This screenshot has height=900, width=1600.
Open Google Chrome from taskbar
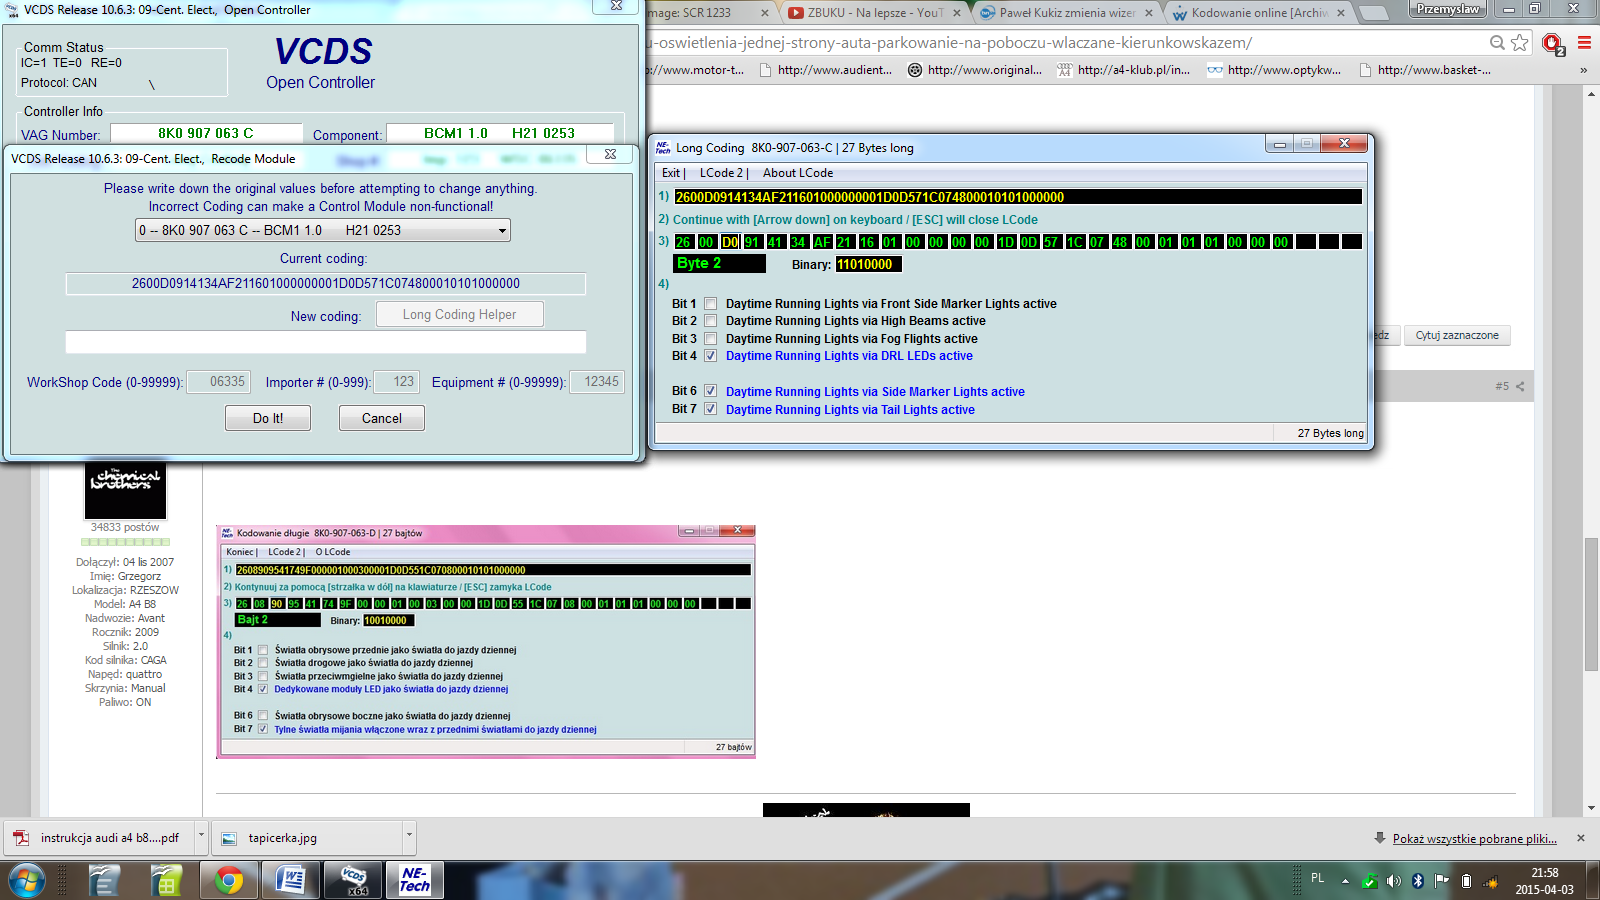tap(229, 881)
